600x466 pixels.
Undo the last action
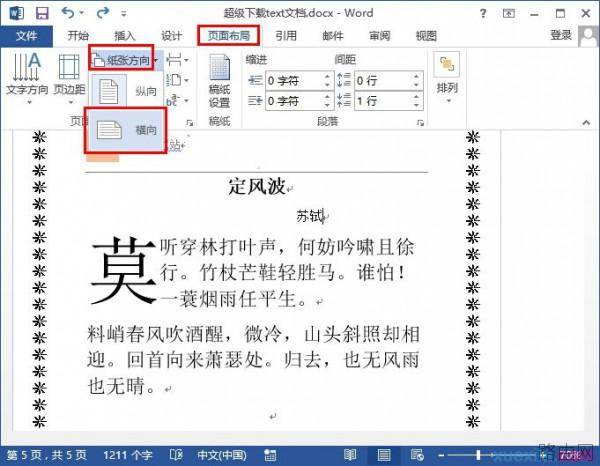tap(68, 13)
